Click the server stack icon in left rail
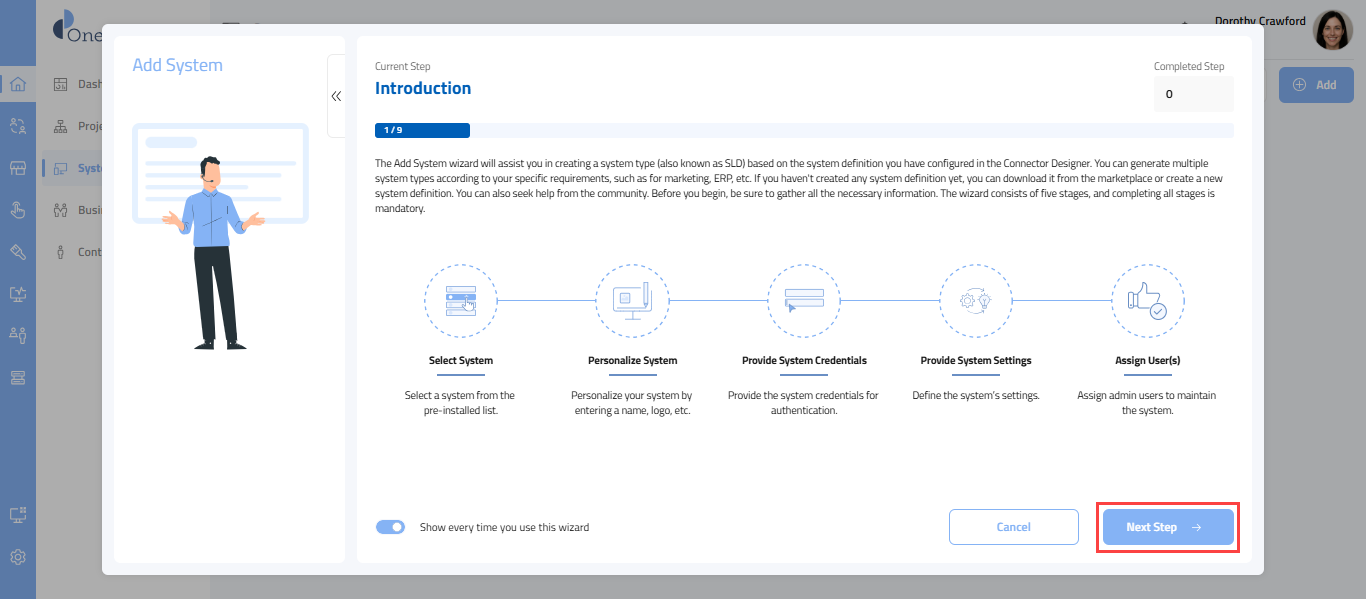Screen dimensions: 1366x599 tap(18, 377)
